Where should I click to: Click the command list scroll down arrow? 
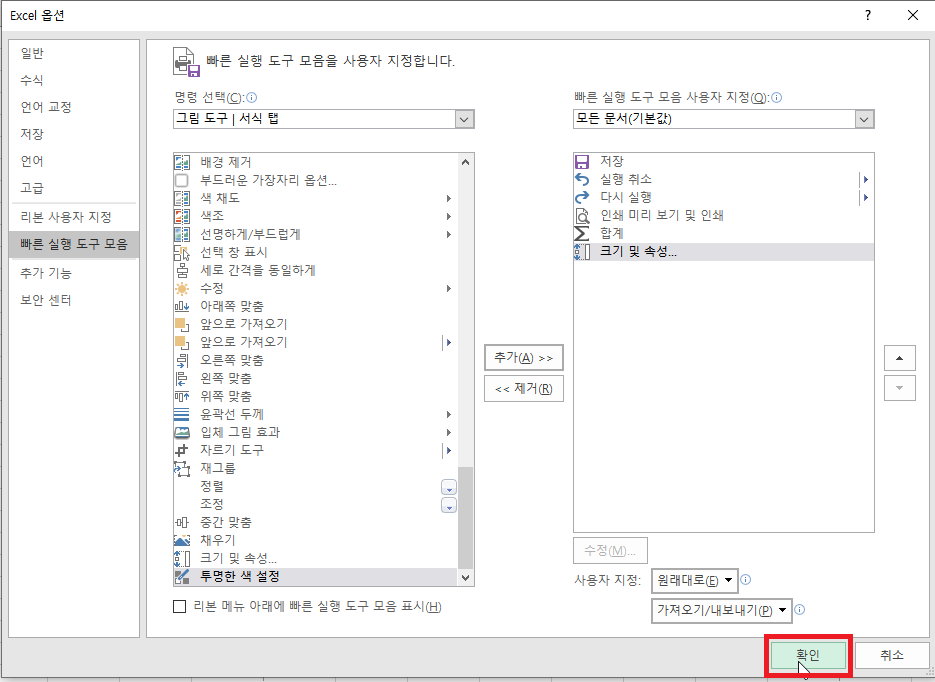[x=465, y=578]
